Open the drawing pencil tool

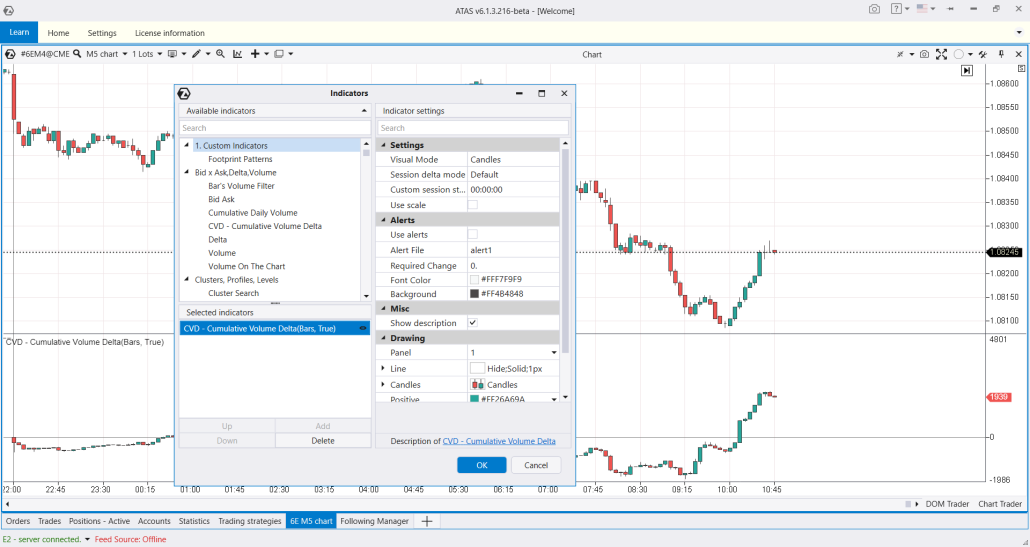[x=197, y=54]
